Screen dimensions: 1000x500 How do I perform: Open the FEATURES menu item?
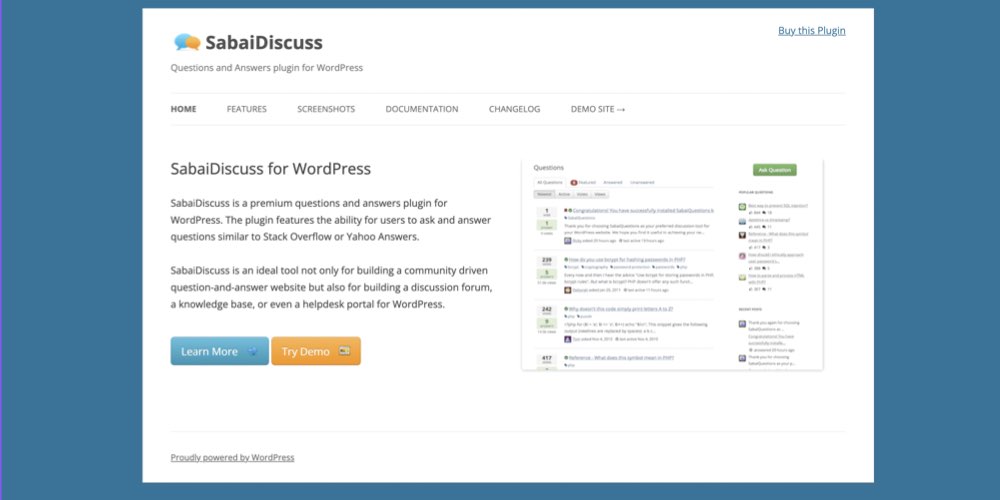click(247, 109)
